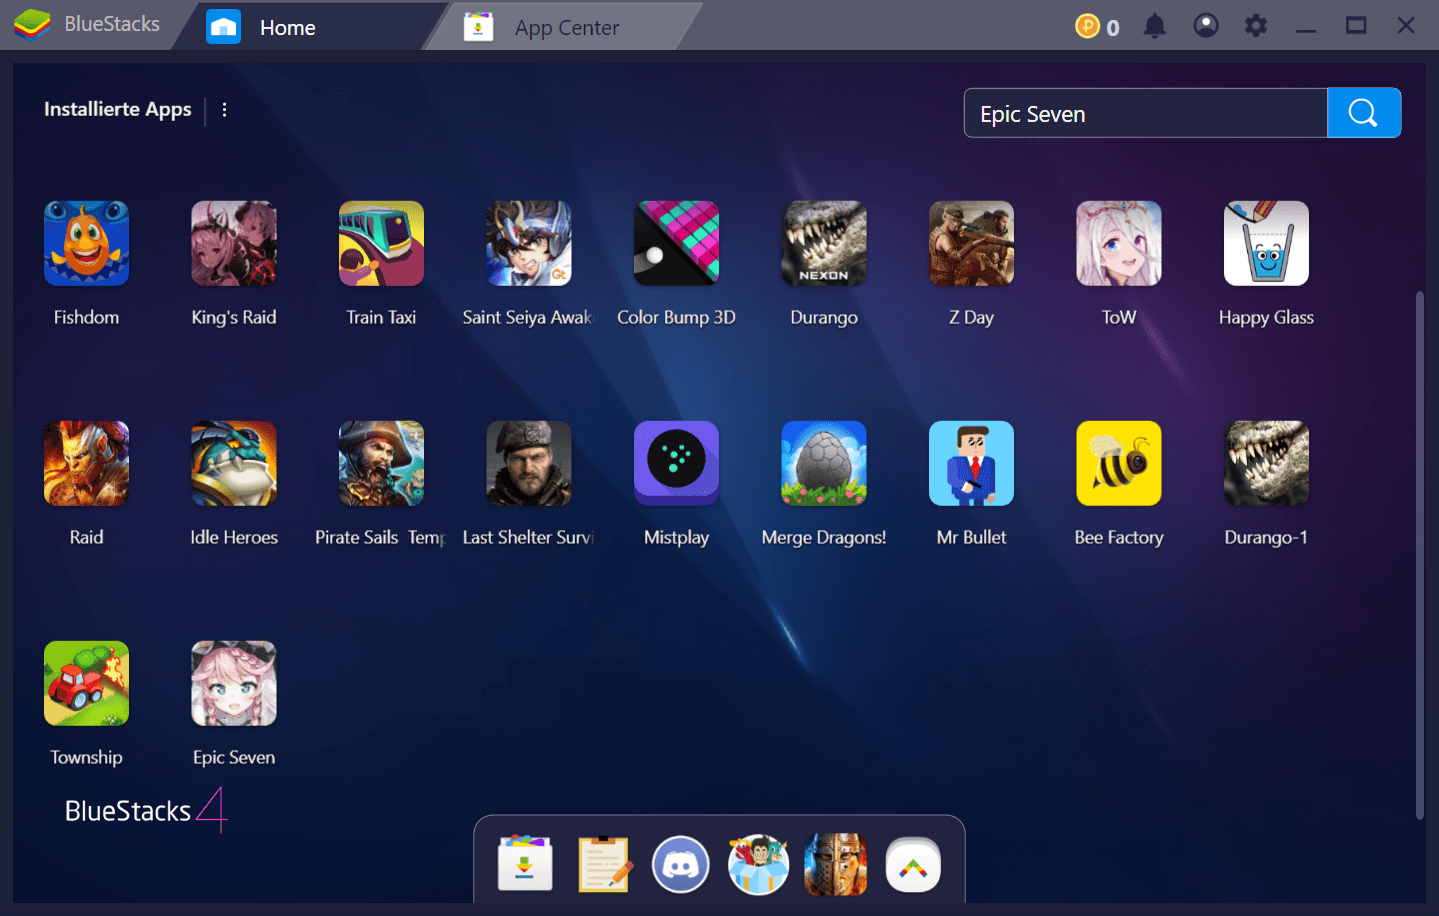Open Discord from the dock

(681, 864)
